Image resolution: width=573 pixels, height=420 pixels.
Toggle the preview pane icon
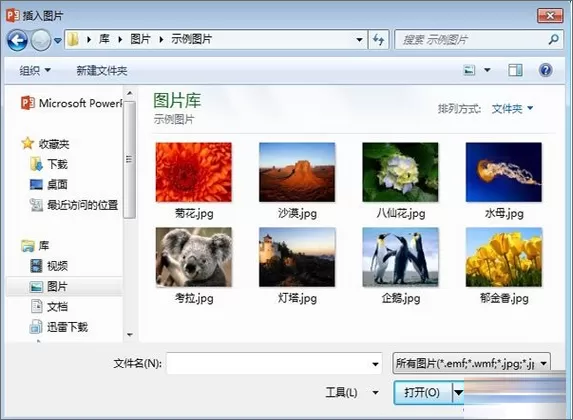[515, 70]
